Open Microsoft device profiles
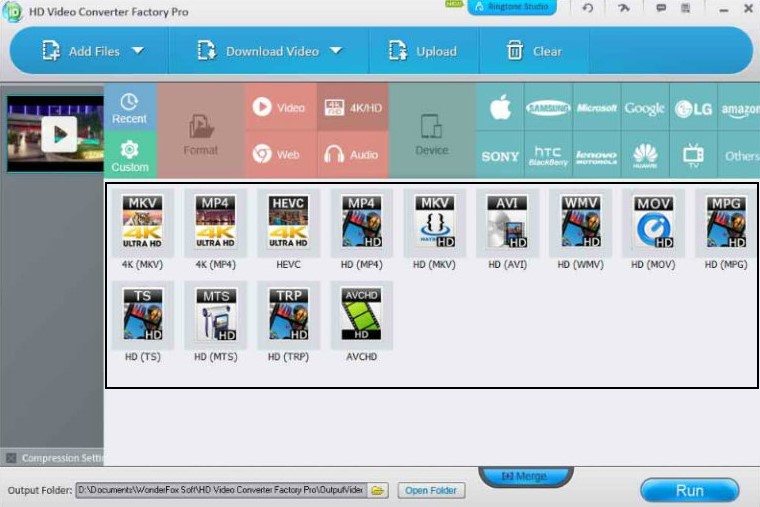The image size is (760, 507). pos(597,107)
